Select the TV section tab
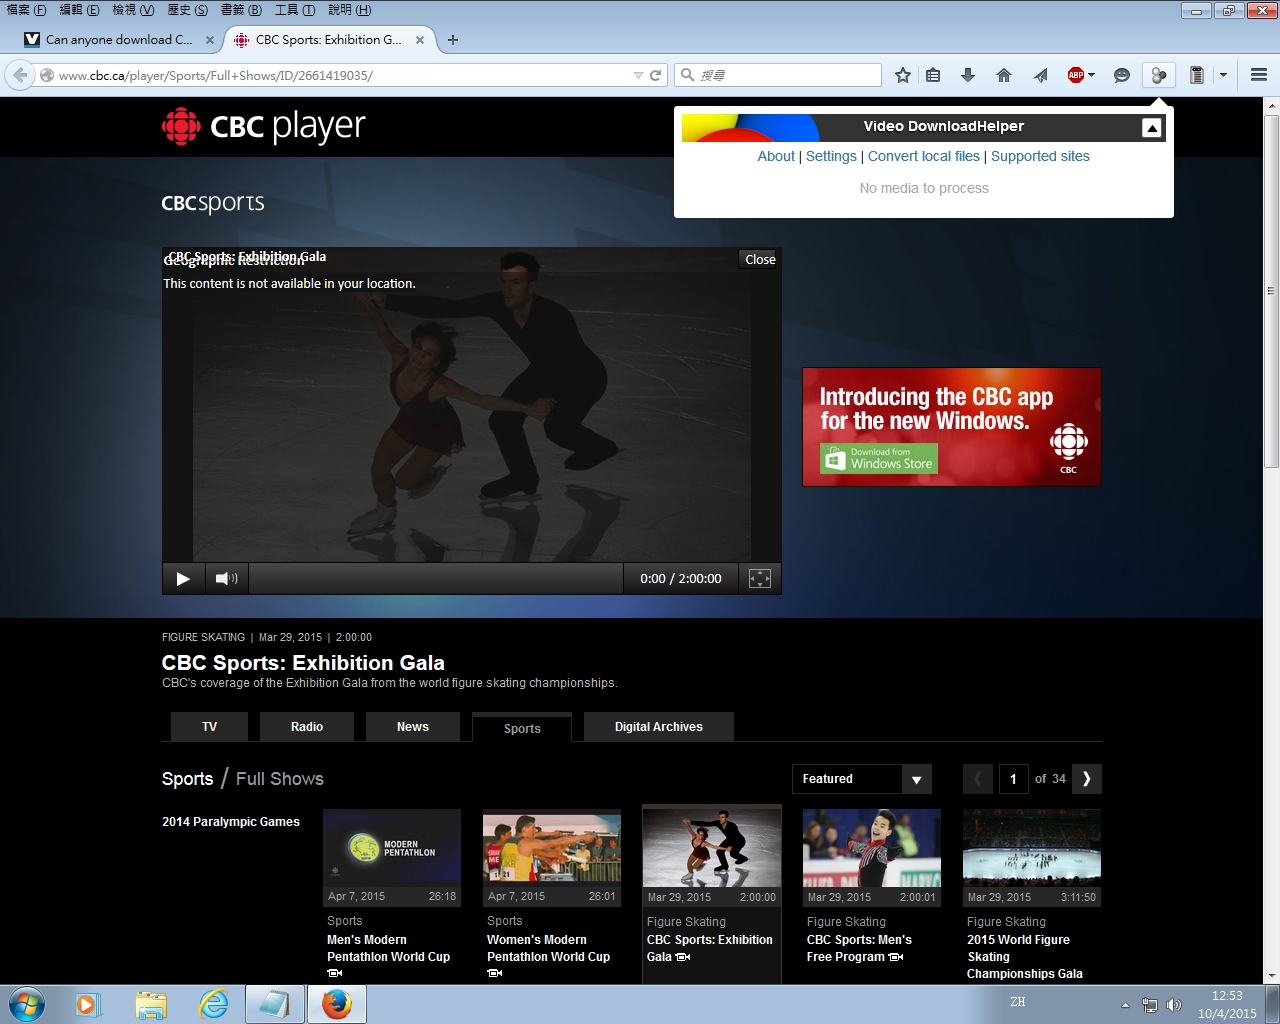Screen dimensions: 1280x1024 pyautogui.click(x=209, y=727)
